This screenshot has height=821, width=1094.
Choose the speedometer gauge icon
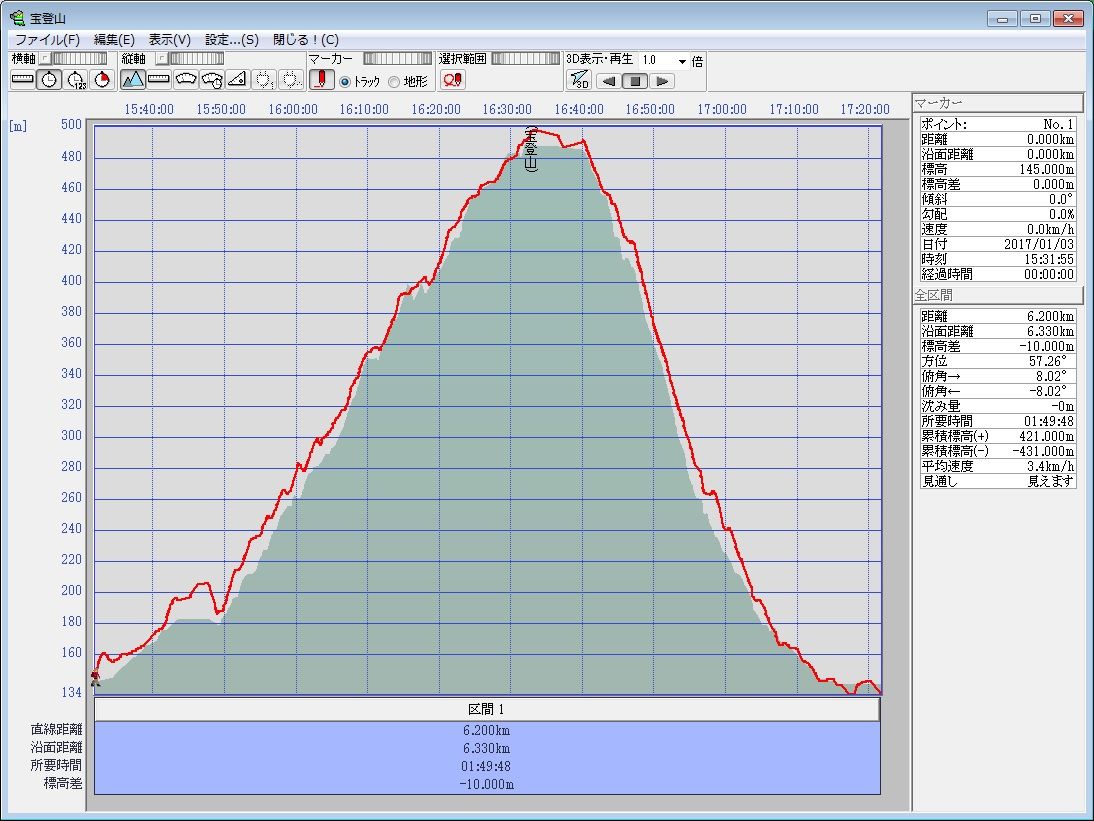coord(185,80)
